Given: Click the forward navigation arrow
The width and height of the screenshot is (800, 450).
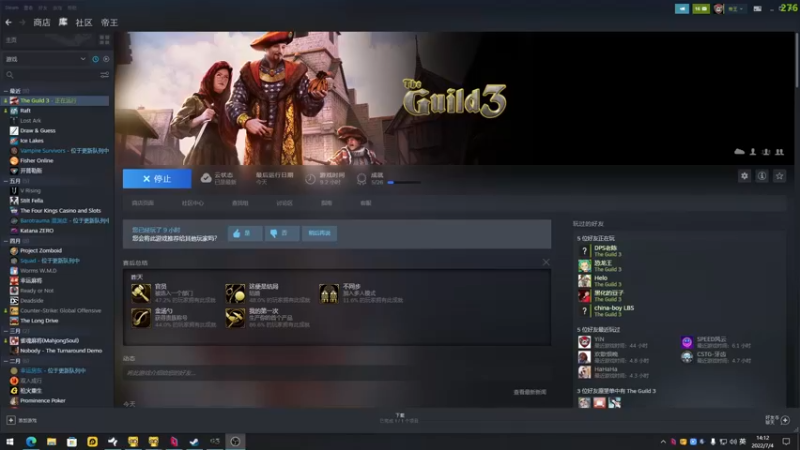Looking at the screenshot, I should pos(22,22).
